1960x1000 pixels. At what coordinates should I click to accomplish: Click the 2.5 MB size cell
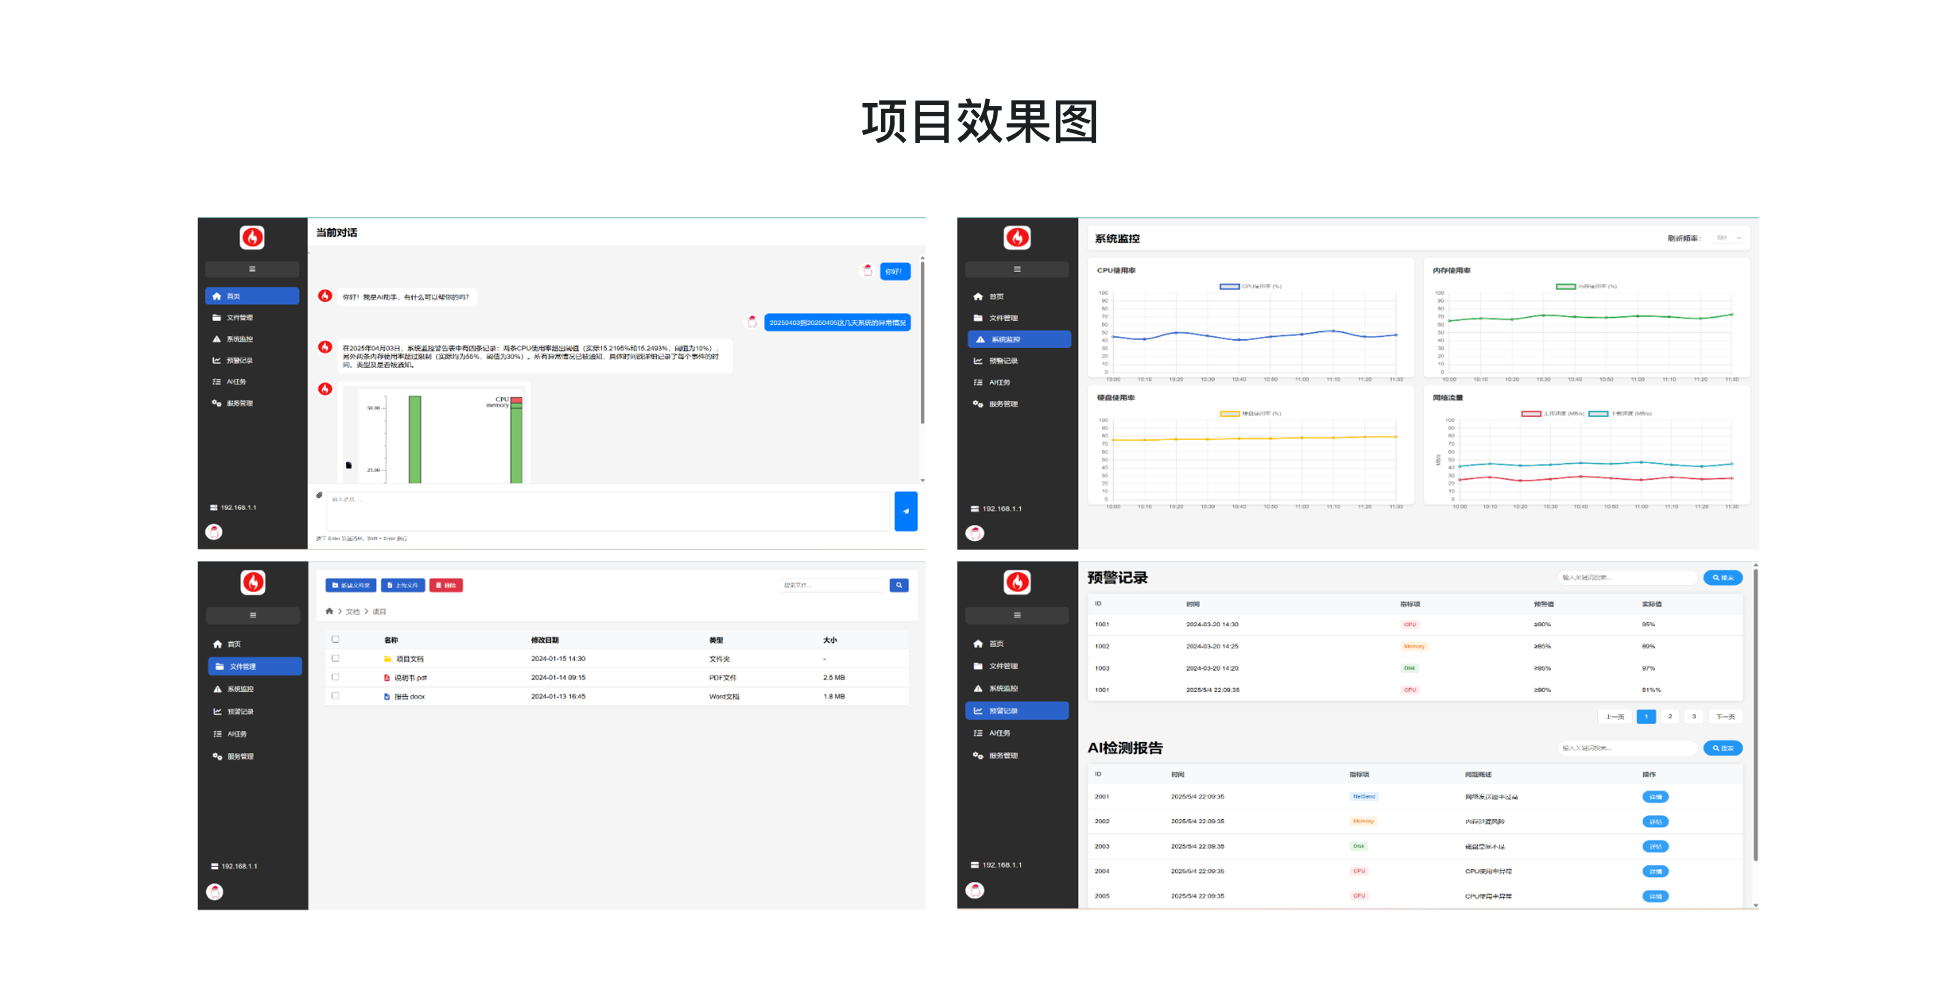point(834,678)
